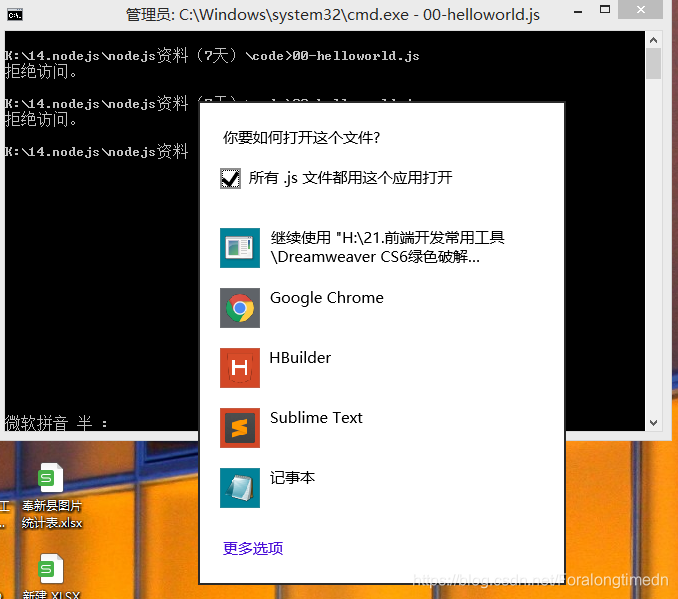Image resolution: width=678 pixels, height=599 pixels.
Task: Choose 记事本 text entry
Action: click(x=292, y=477)
